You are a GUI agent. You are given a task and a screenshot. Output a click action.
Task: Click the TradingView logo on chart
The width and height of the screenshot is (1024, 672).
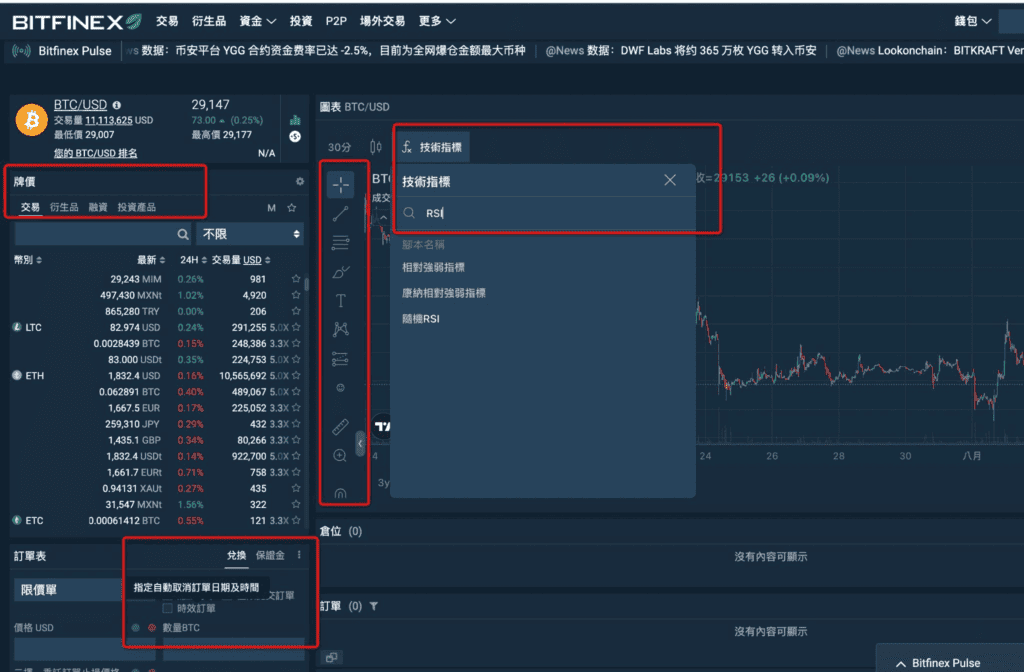382,426
